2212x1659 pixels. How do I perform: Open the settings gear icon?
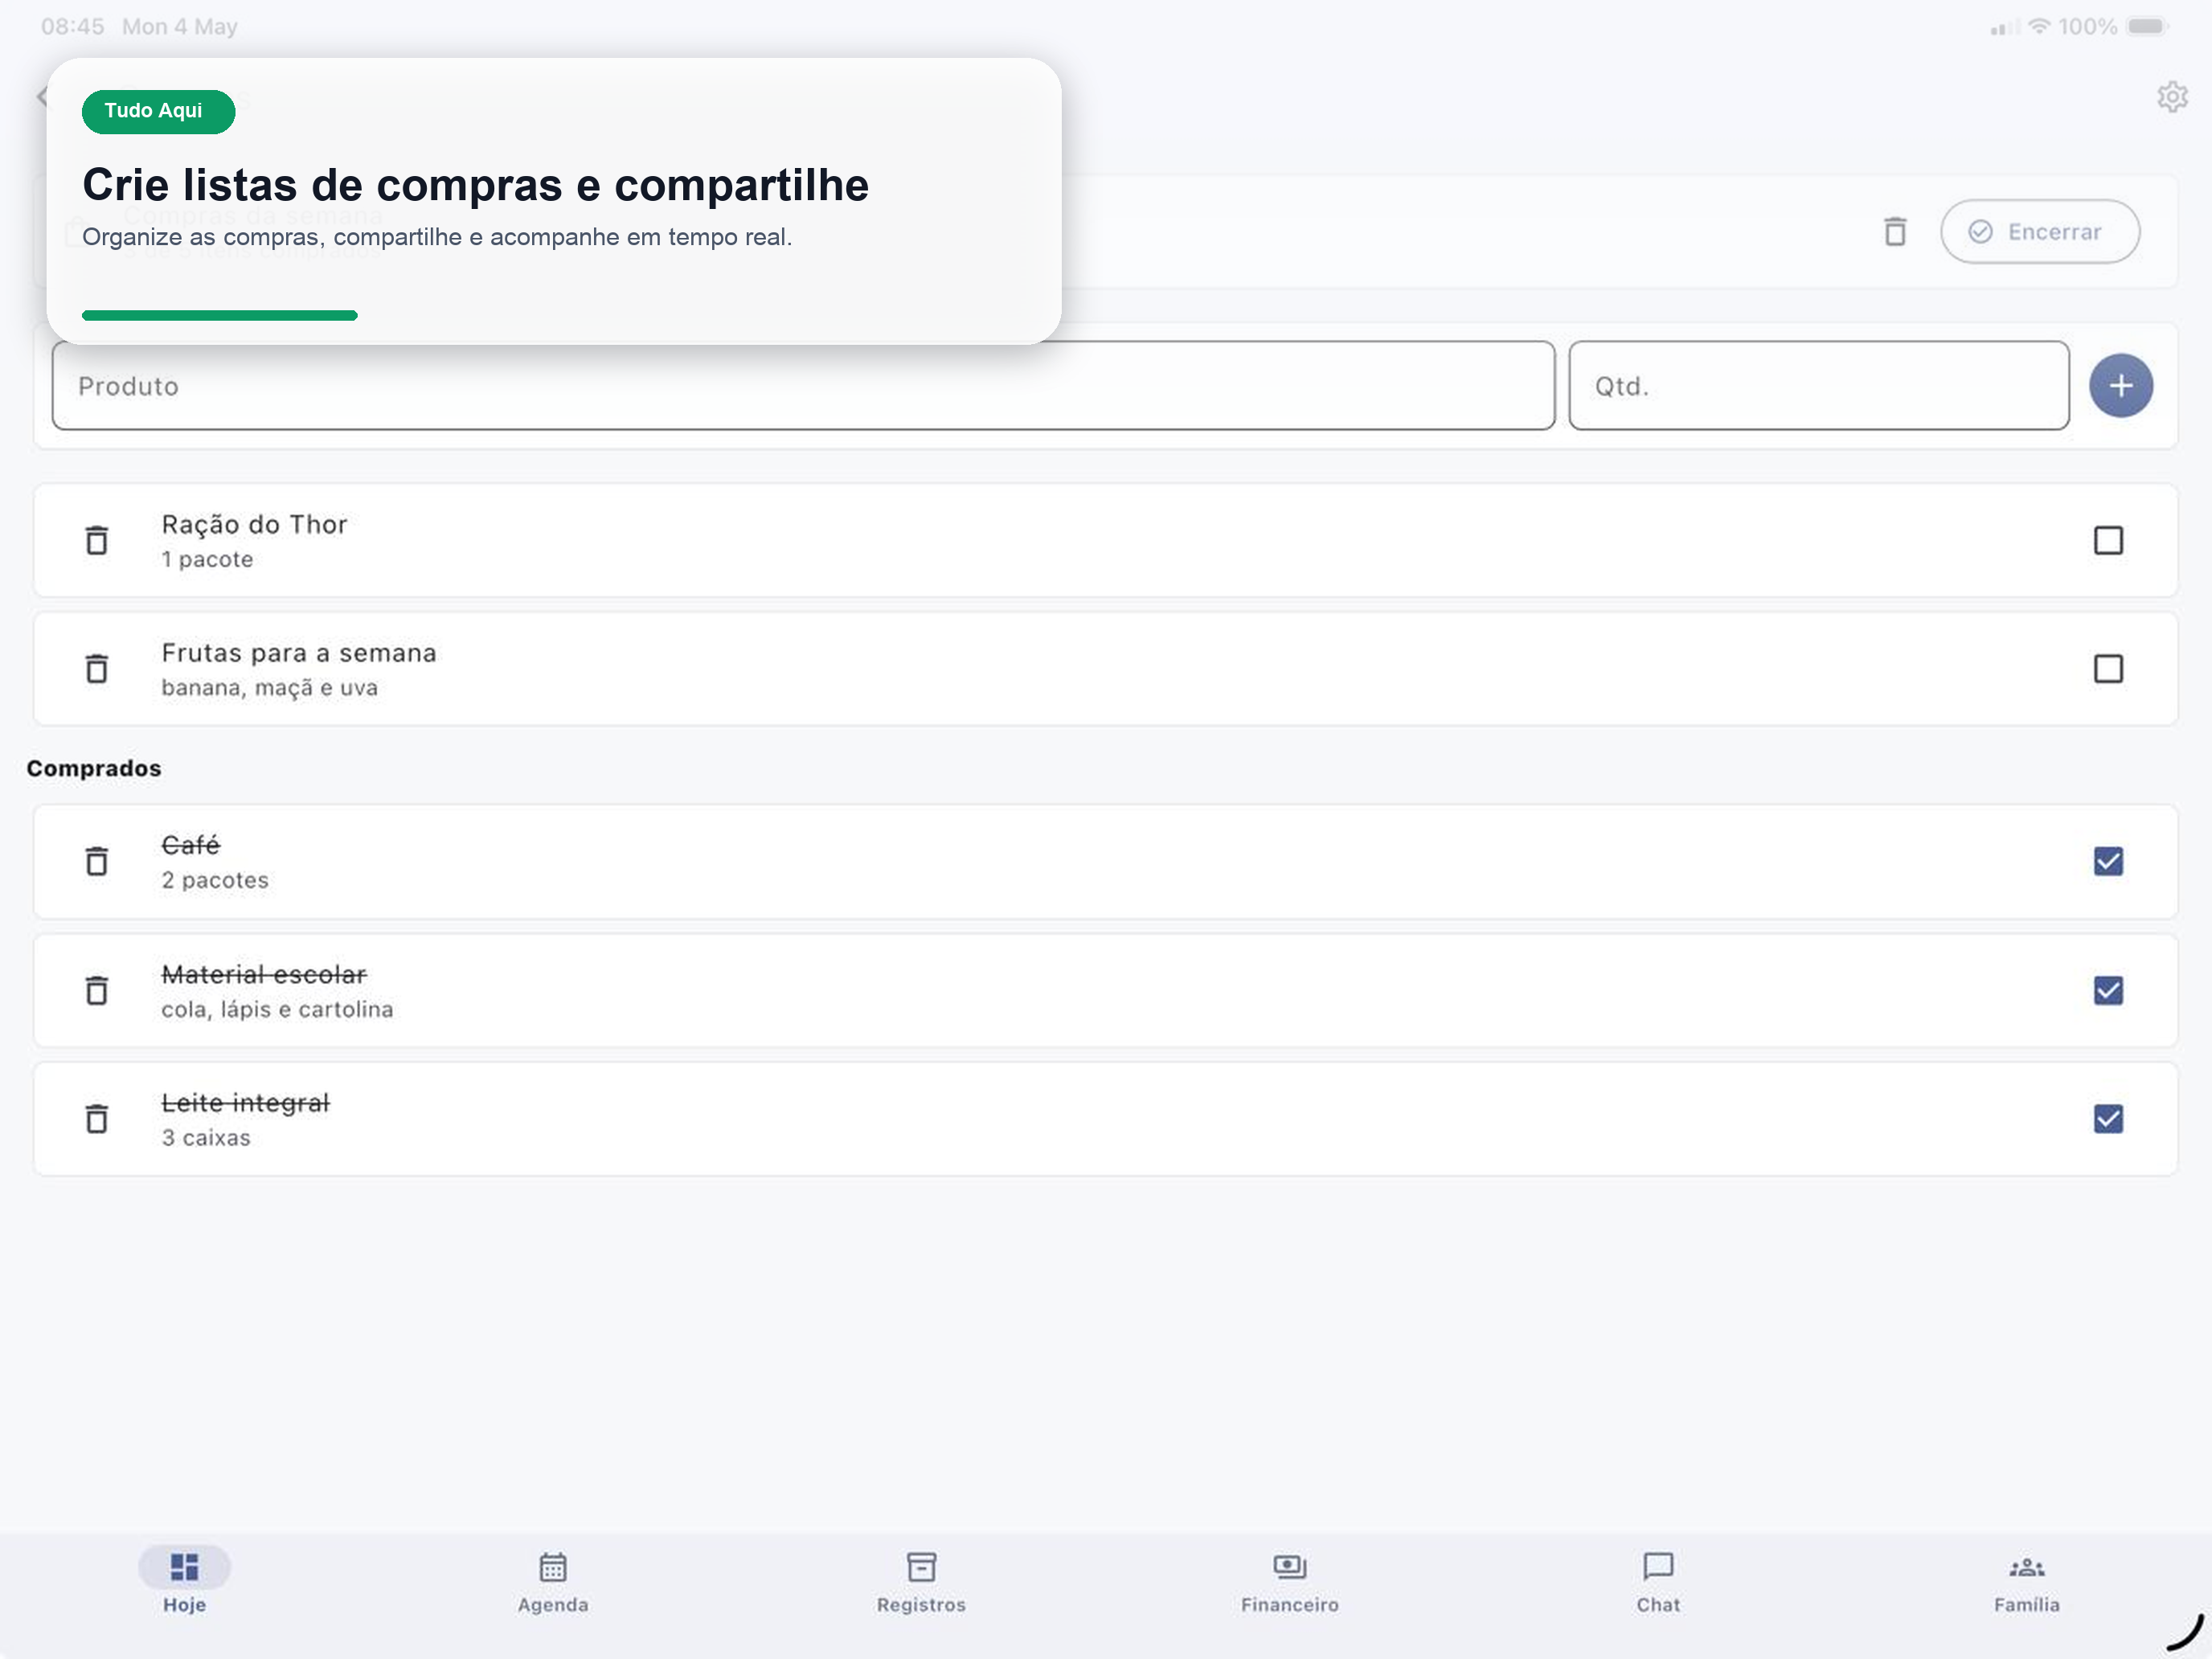point(2171,97)
